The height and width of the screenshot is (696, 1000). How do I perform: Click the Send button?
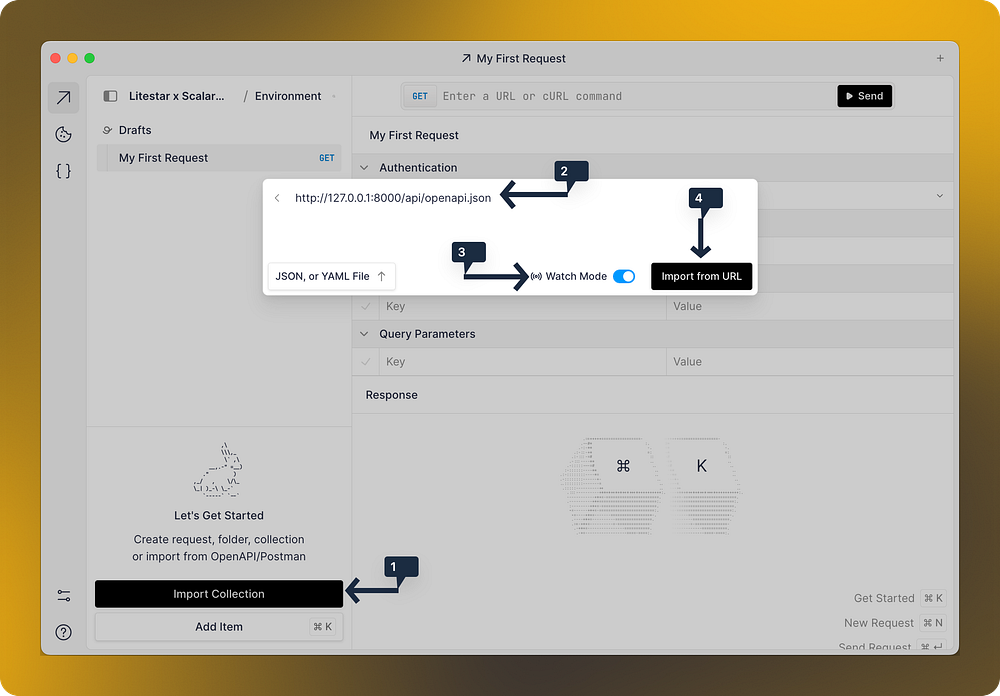(x=864, y=96)
